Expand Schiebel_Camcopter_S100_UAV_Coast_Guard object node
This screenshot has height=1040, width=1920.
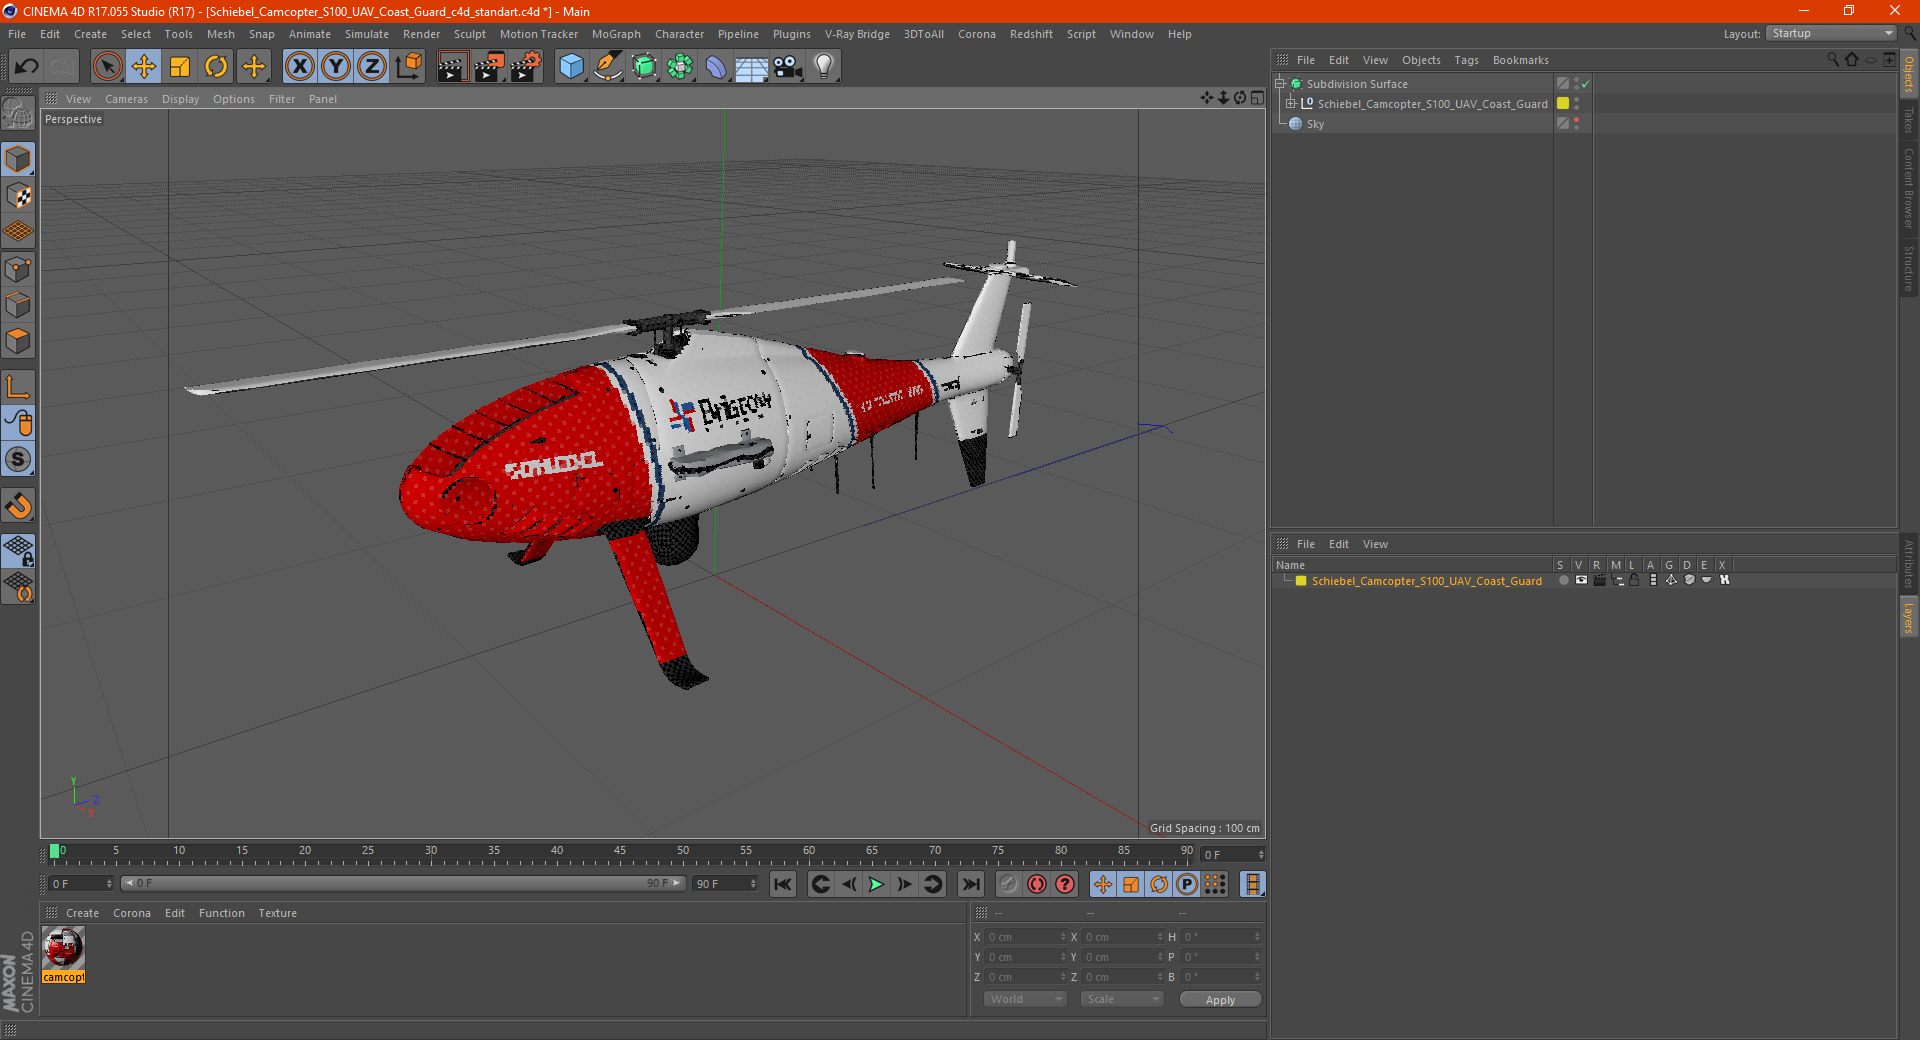click(x=1291, y=104)
